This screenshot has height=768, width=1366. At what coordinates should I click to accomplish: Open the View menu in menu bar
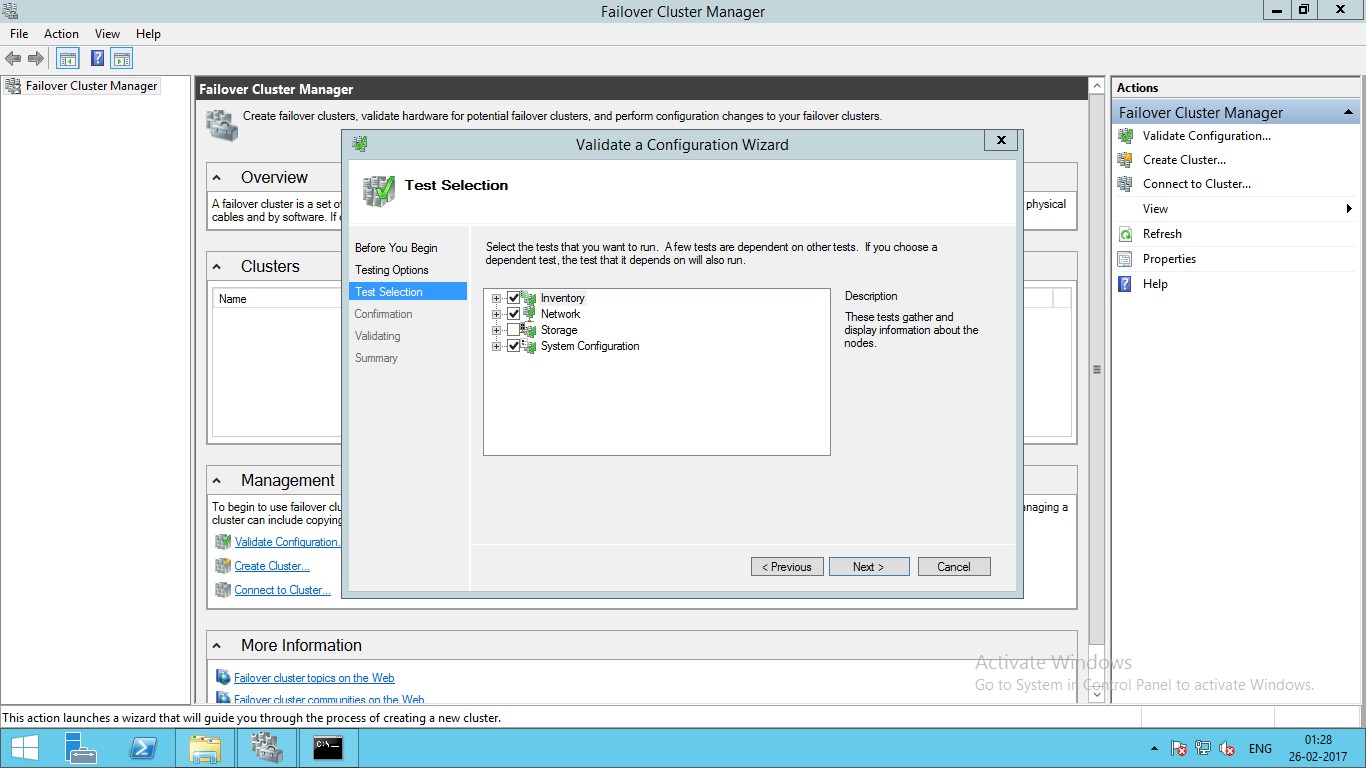[x=107, y=34]
